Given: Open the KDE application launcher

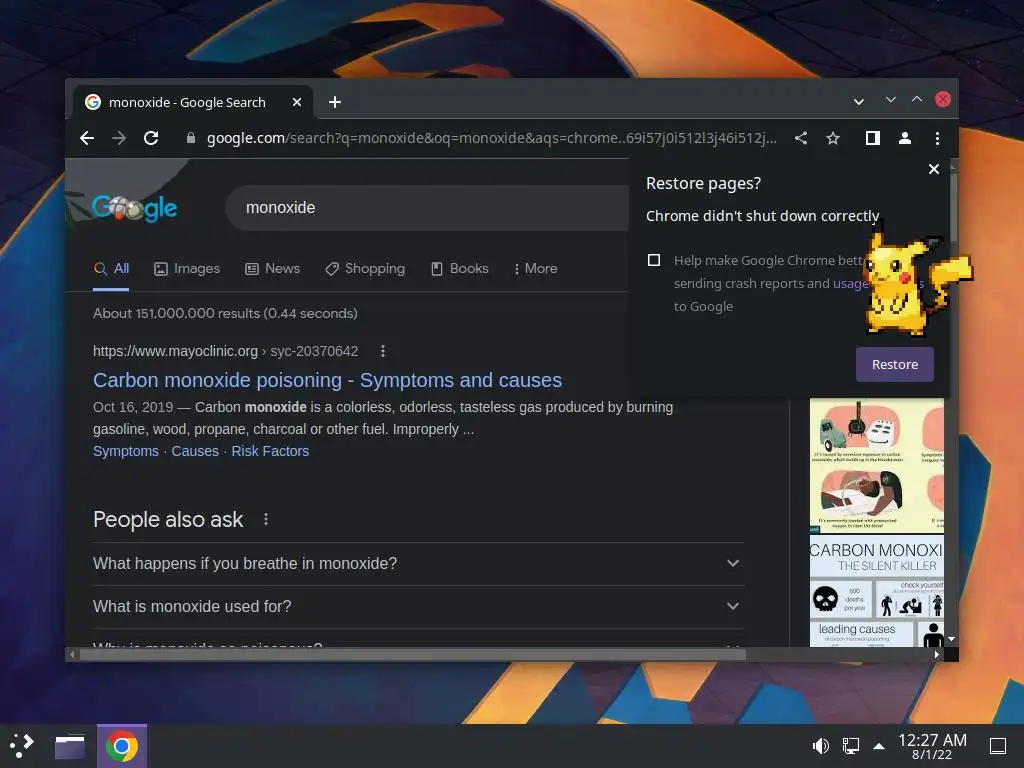Looking at the screenshot, I should click(x=21, y=746).
